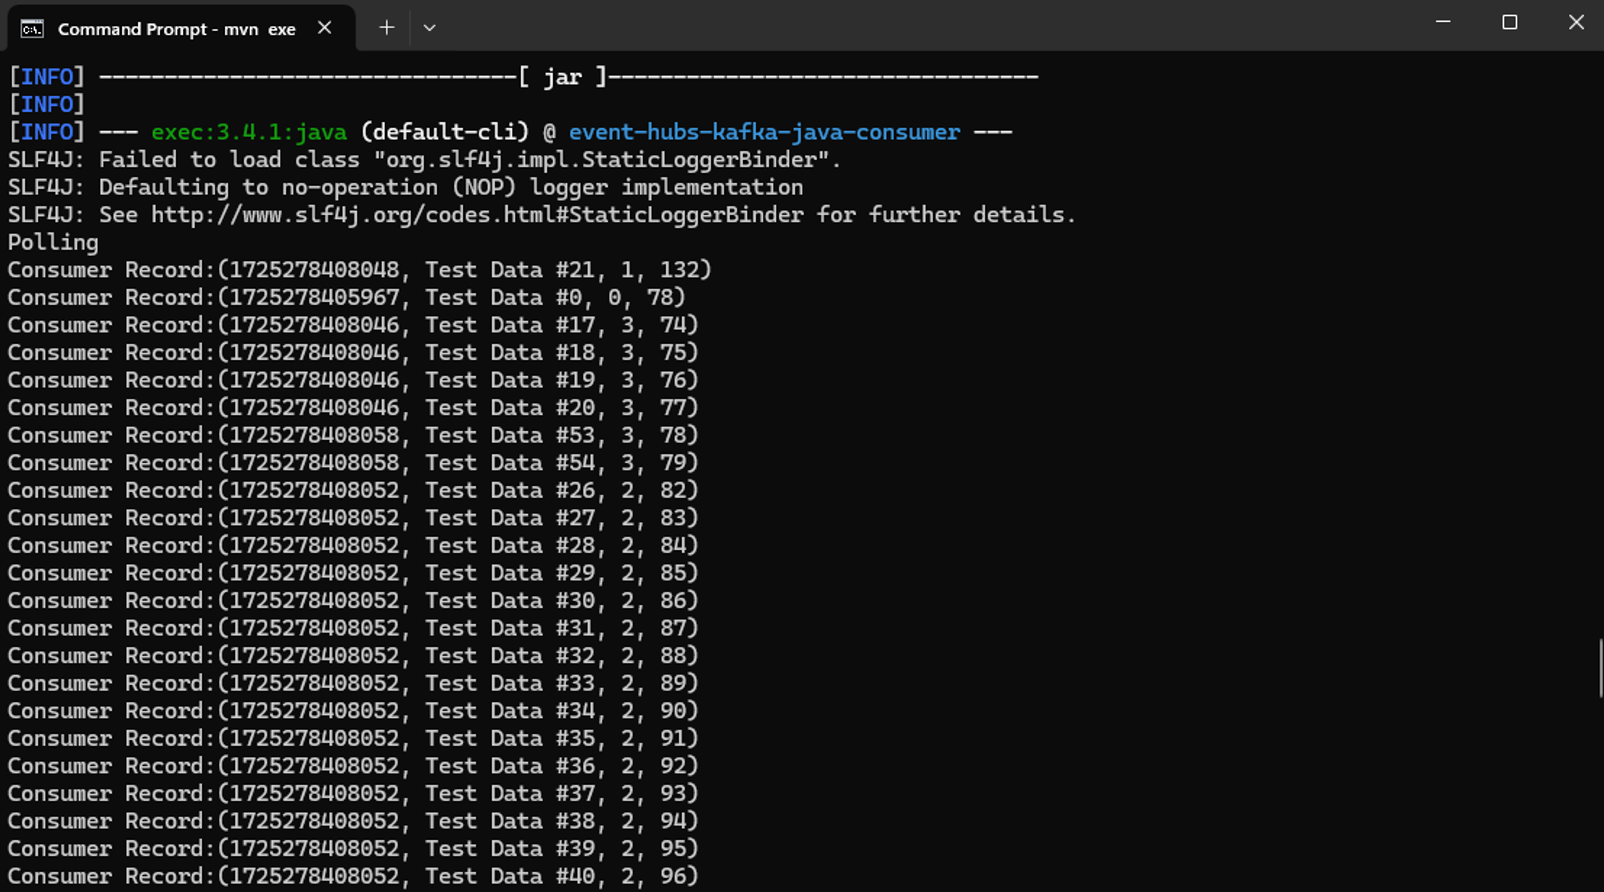Click the event-hubs-kafka-java-consumer project name
1604x892 pixels.
765,131
